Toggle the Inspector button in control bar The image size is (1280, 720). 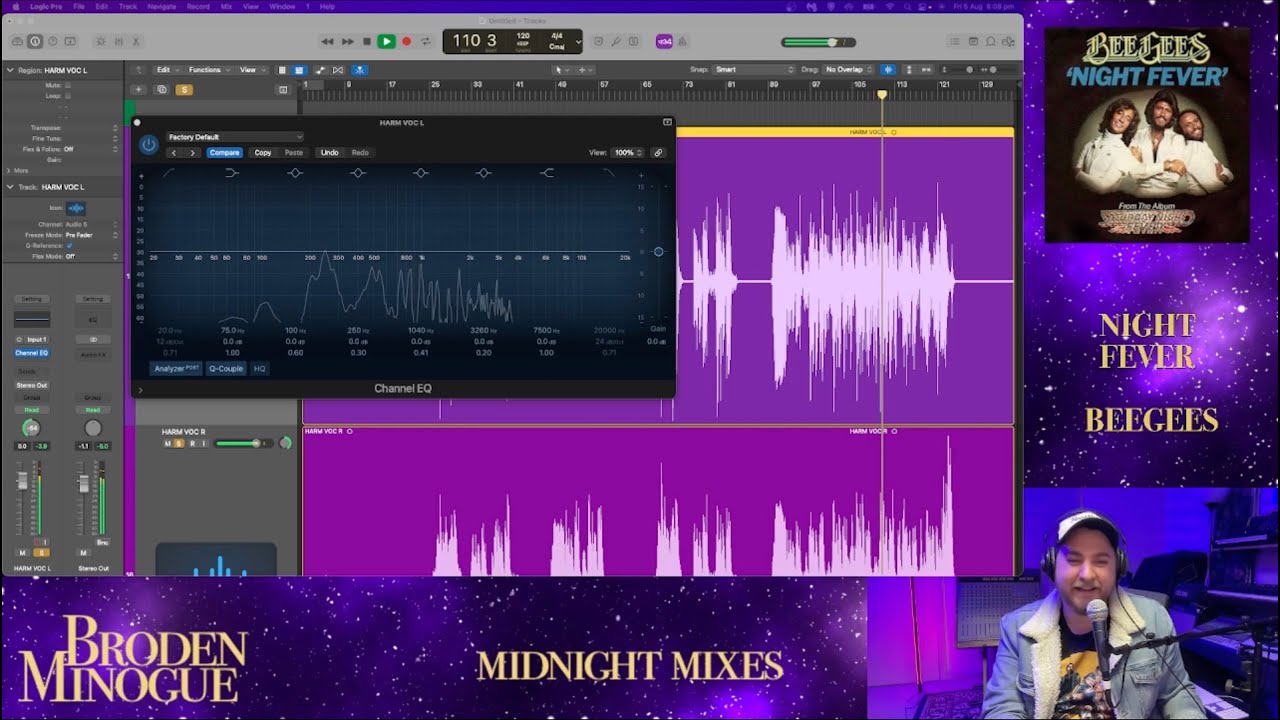coord(35,41)
